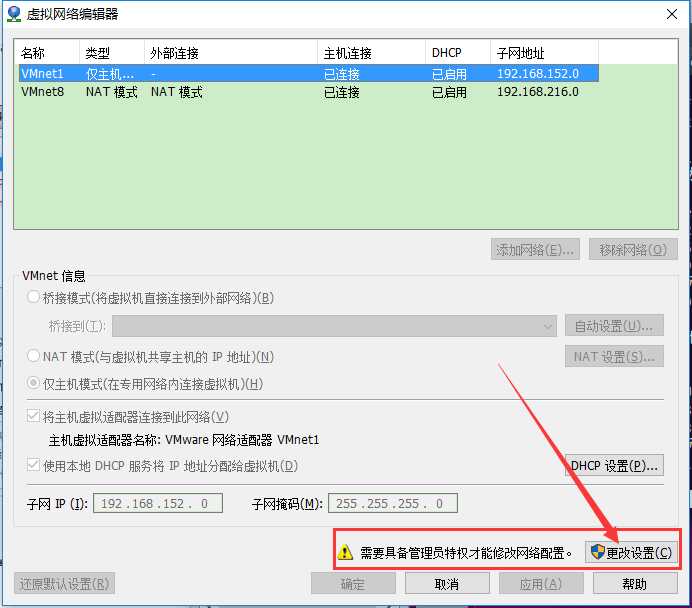
Task: Close the 虚拟网络编辑器 dialog
Action: tap(672, 14)
